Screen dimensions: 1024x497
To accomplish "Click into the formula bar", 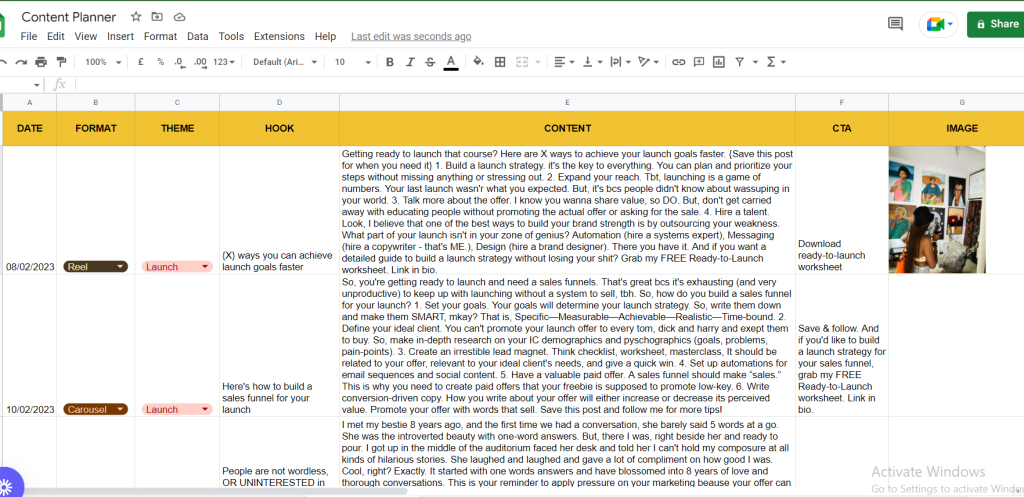I will pyautogui.click(x=549, y=85).
